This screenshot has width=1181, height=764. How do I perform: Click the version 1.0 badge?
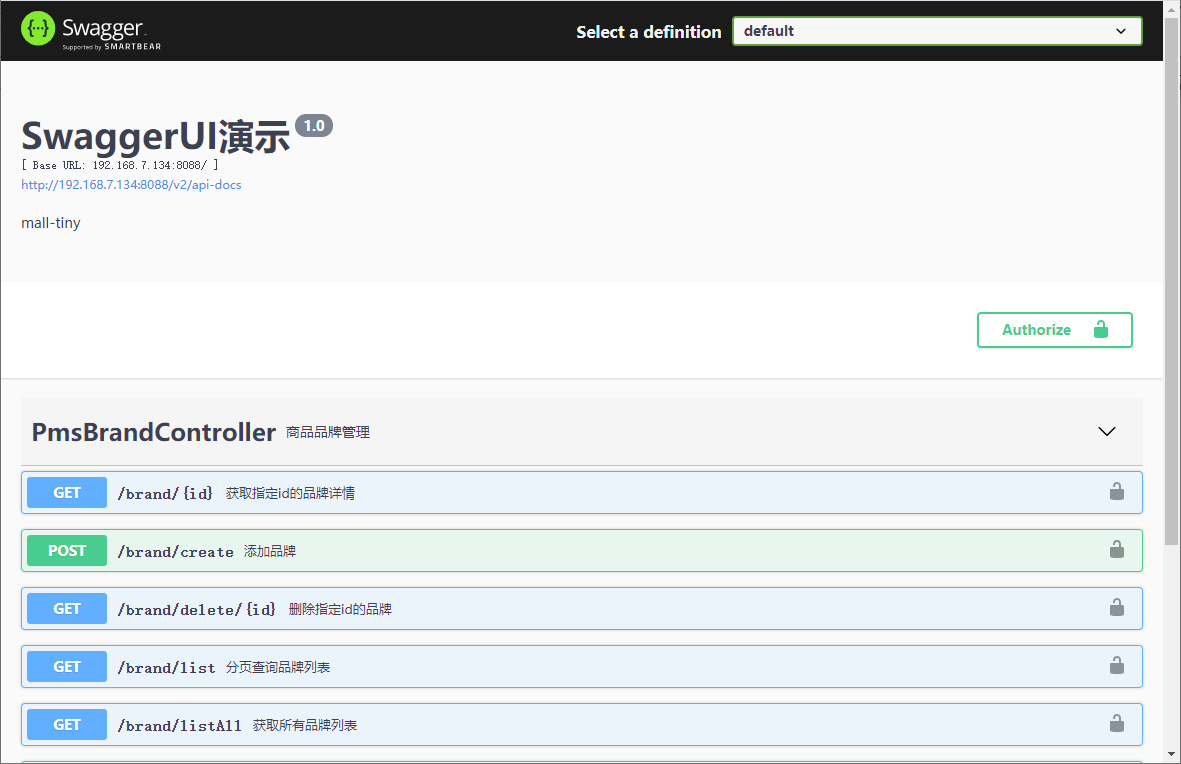314,126
